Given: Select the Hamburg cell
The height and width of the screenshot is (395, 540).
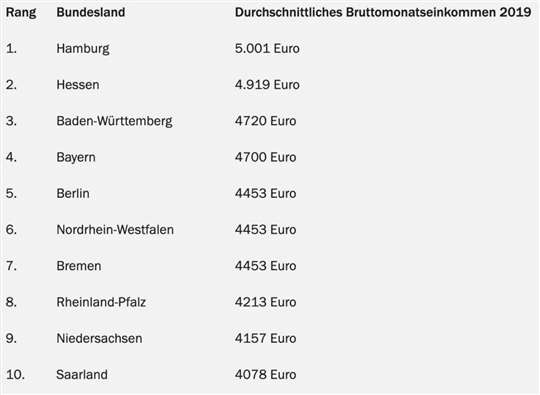Looking at the screenshot, I should 83,49.
